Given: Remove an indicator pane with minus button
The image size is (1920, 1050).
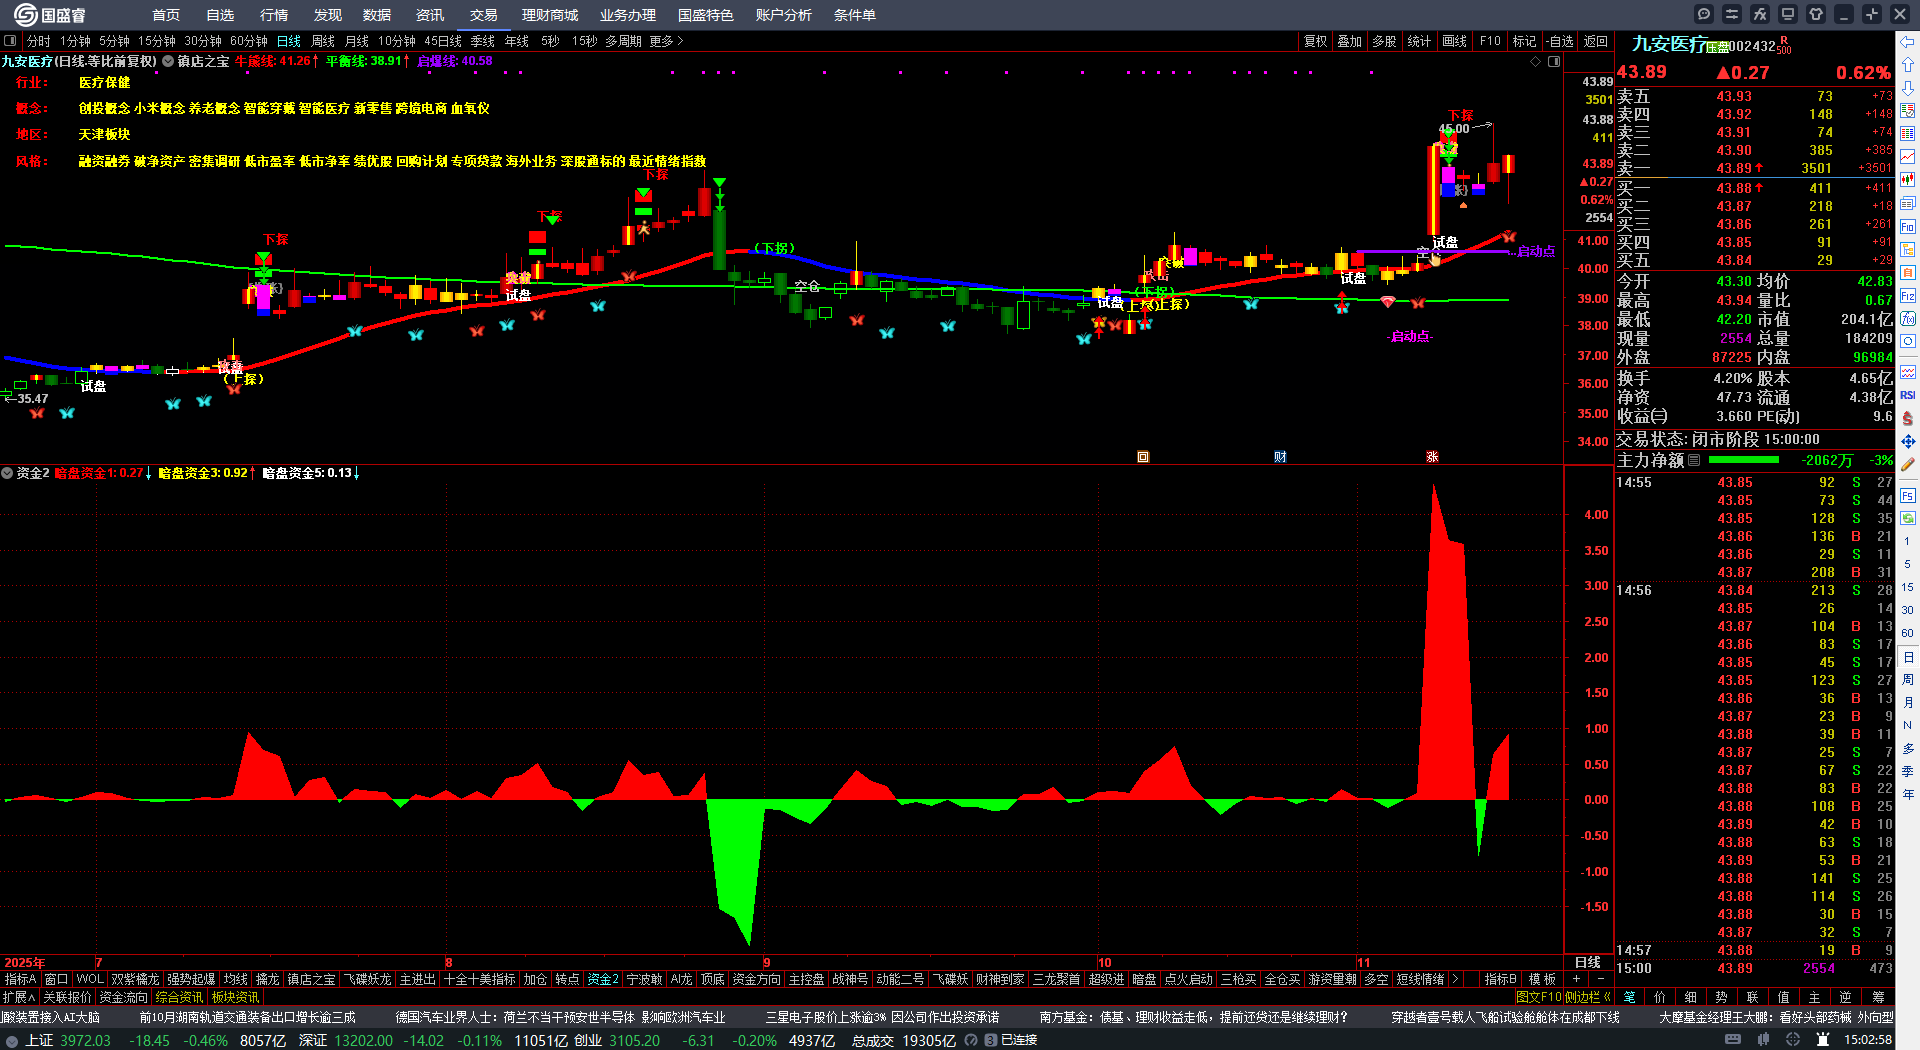Looking at the screenshot, I should (1600, 979).
